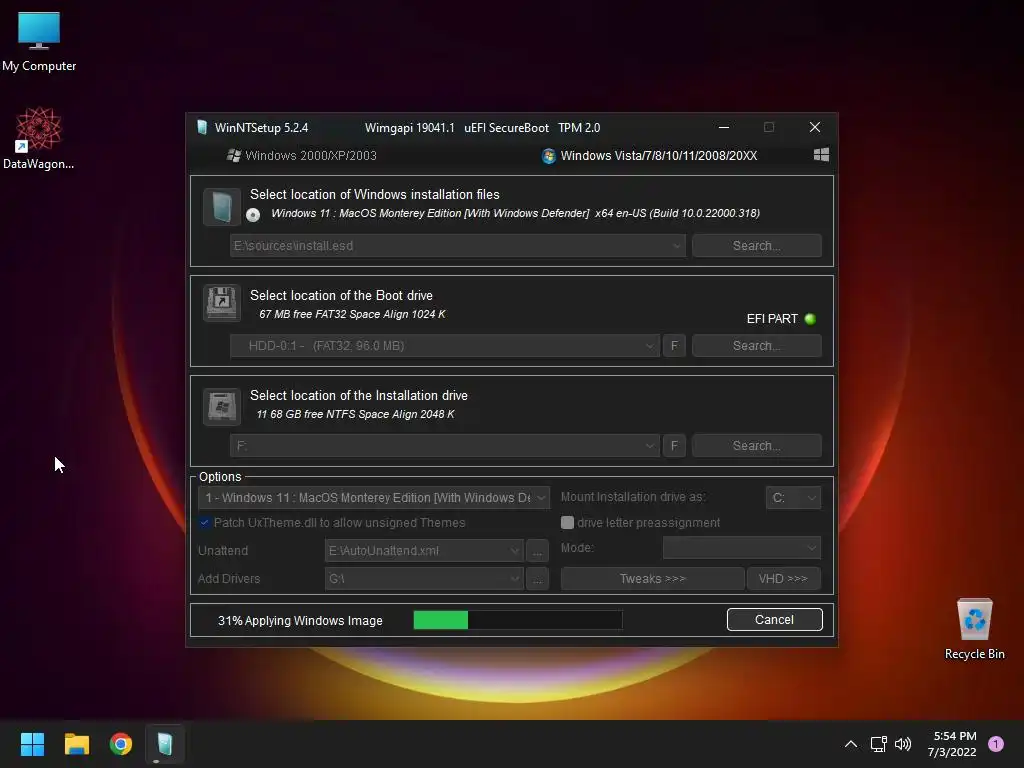Toggle drive letter preassignment checkbox
This screenshot has height=768, width=1024.
pyautogui.click(x=567, y=522)
